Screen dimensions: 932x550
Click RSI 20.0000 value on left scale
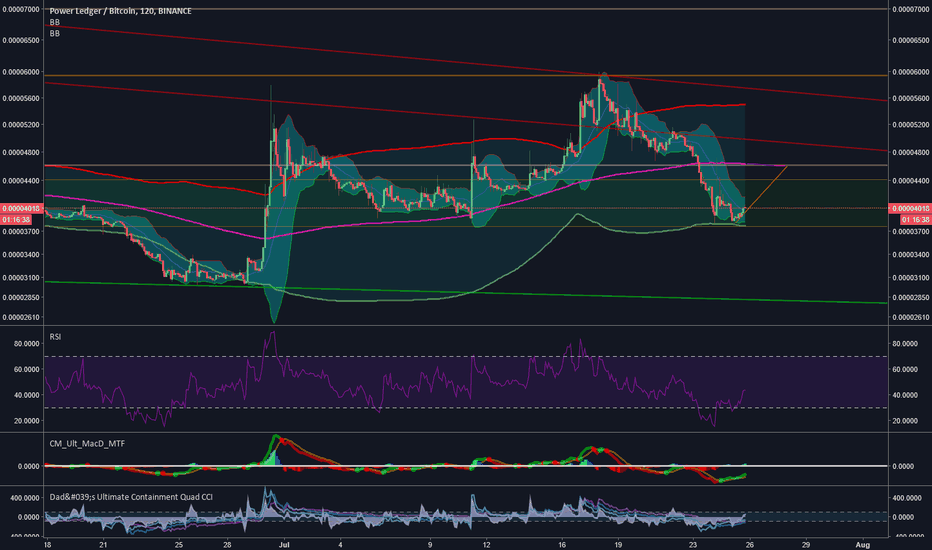tap(26, 421)
